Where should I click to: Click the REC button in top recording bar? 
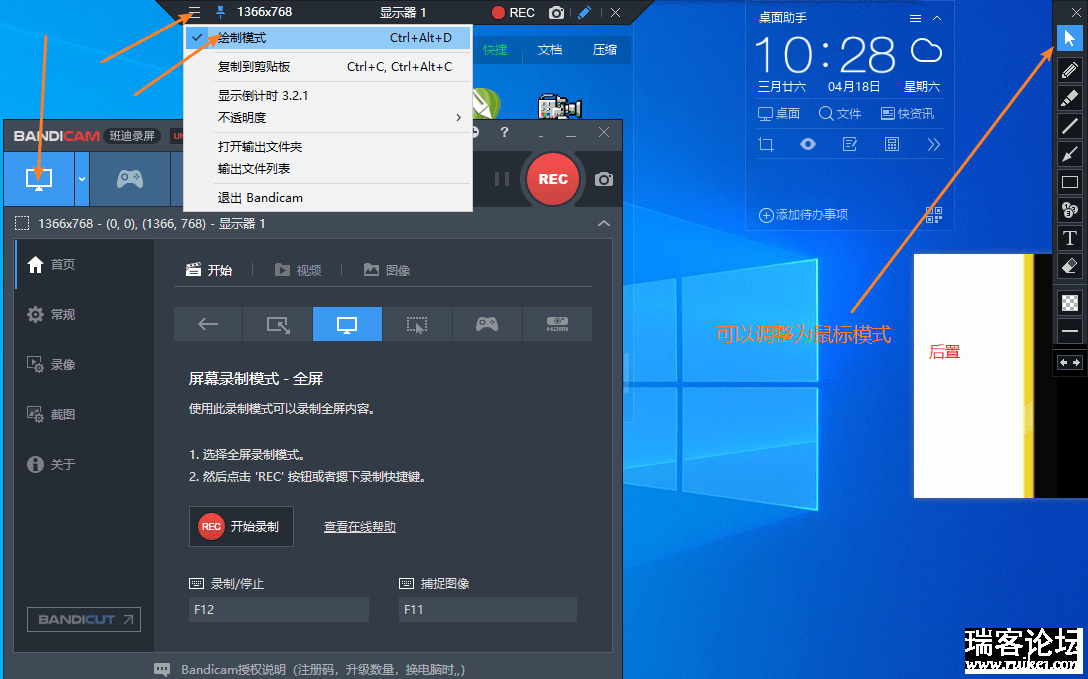tap(513, 12)
